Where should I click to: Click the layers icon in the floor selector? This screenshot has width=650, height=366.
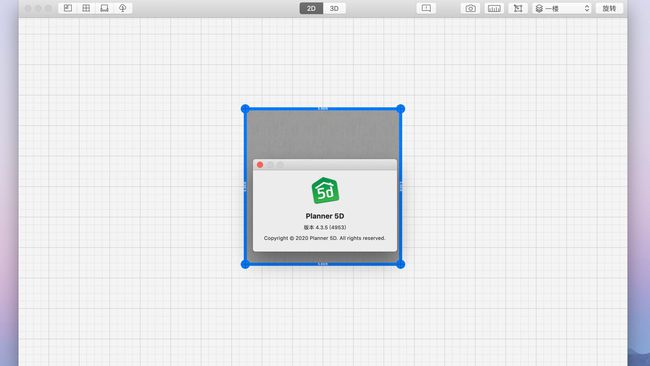click(539, 8)
